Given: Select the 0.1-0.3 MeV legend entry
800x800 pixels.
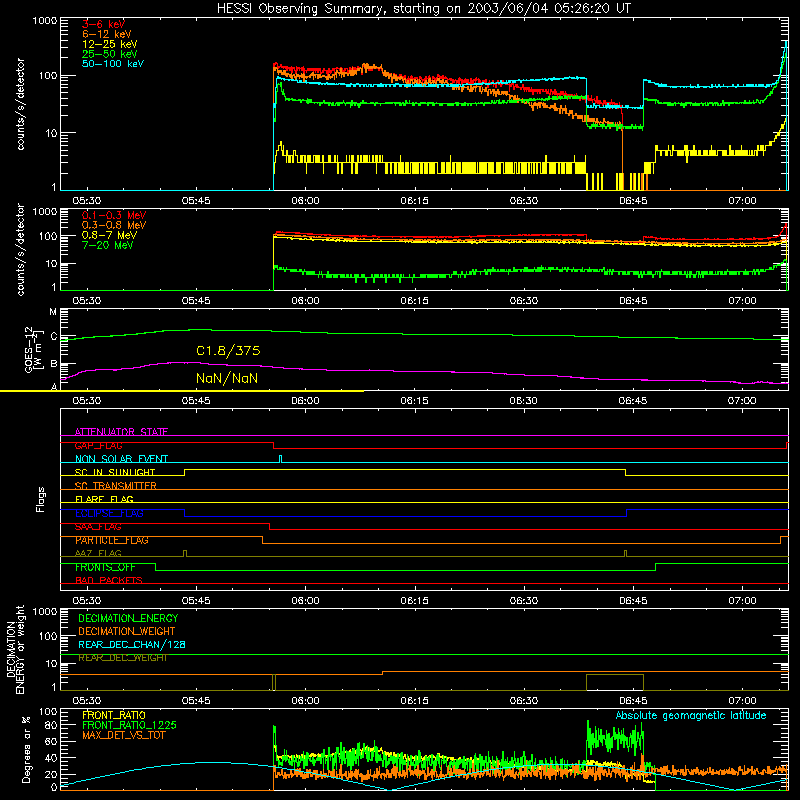Looking at the screenshot, I should [x=114, y=215].
